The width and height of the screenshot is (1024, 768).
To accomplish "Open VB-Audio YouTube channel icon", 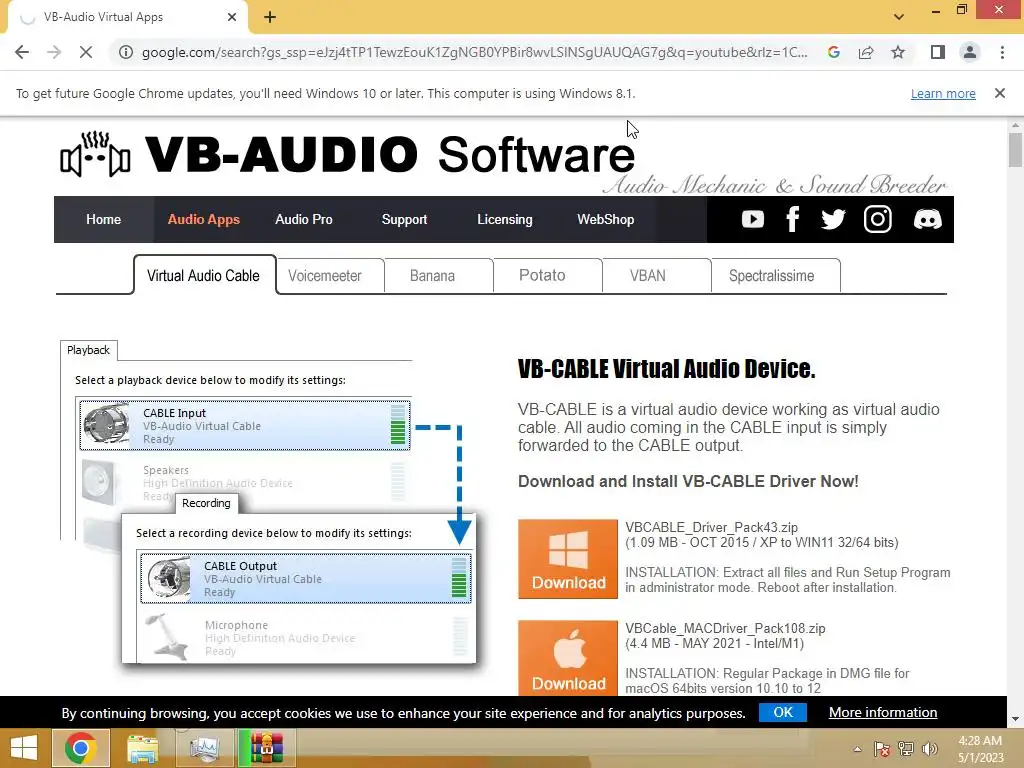I will tap(752, 219).
